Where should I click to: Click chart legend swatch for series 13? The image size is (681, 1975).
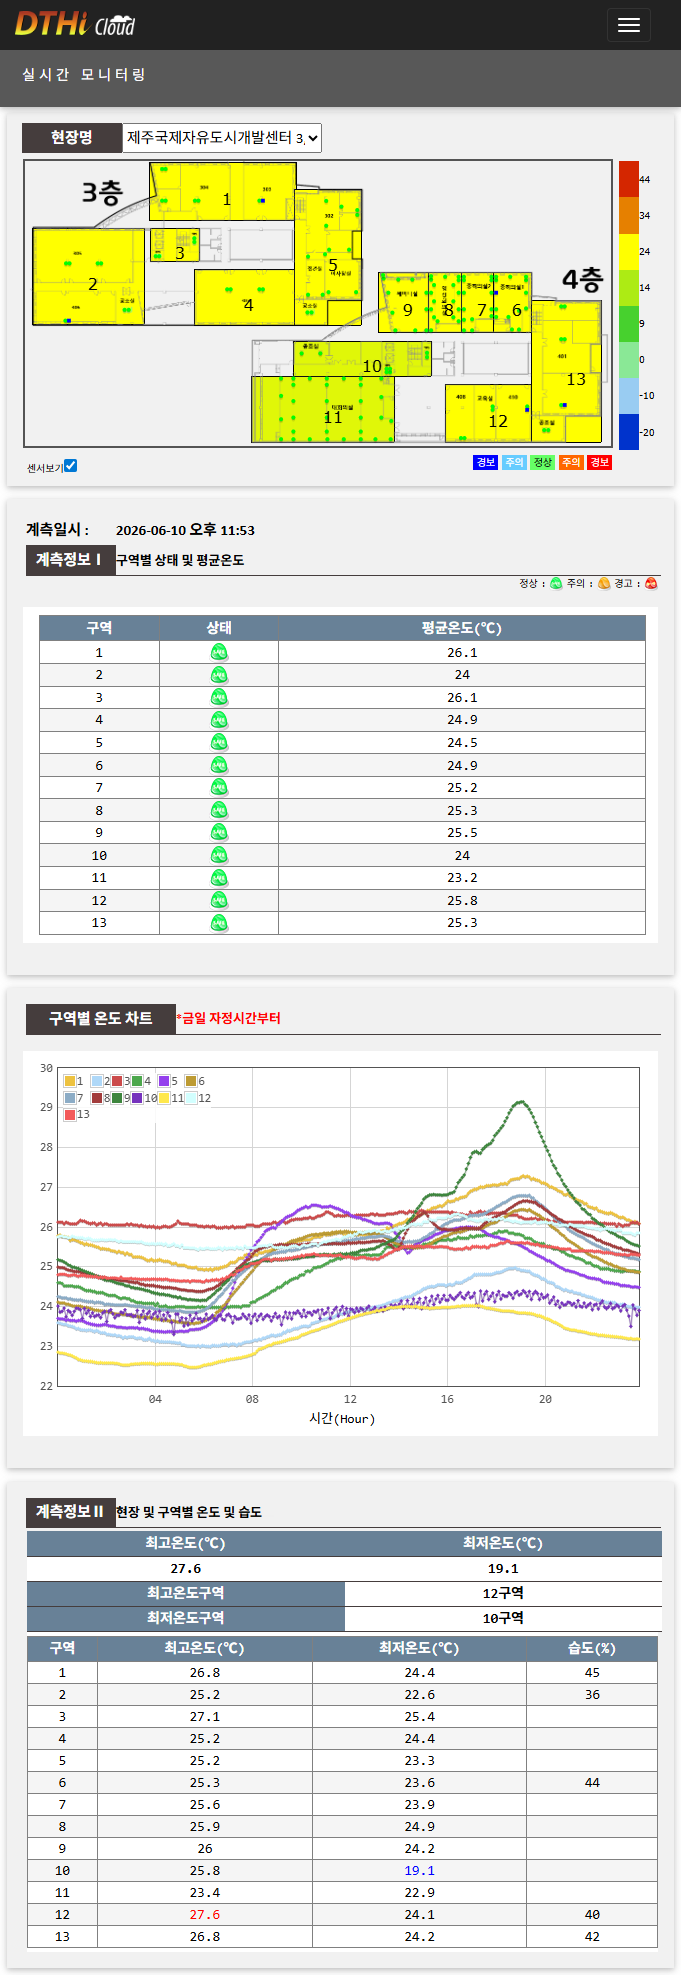point(70,1114)
